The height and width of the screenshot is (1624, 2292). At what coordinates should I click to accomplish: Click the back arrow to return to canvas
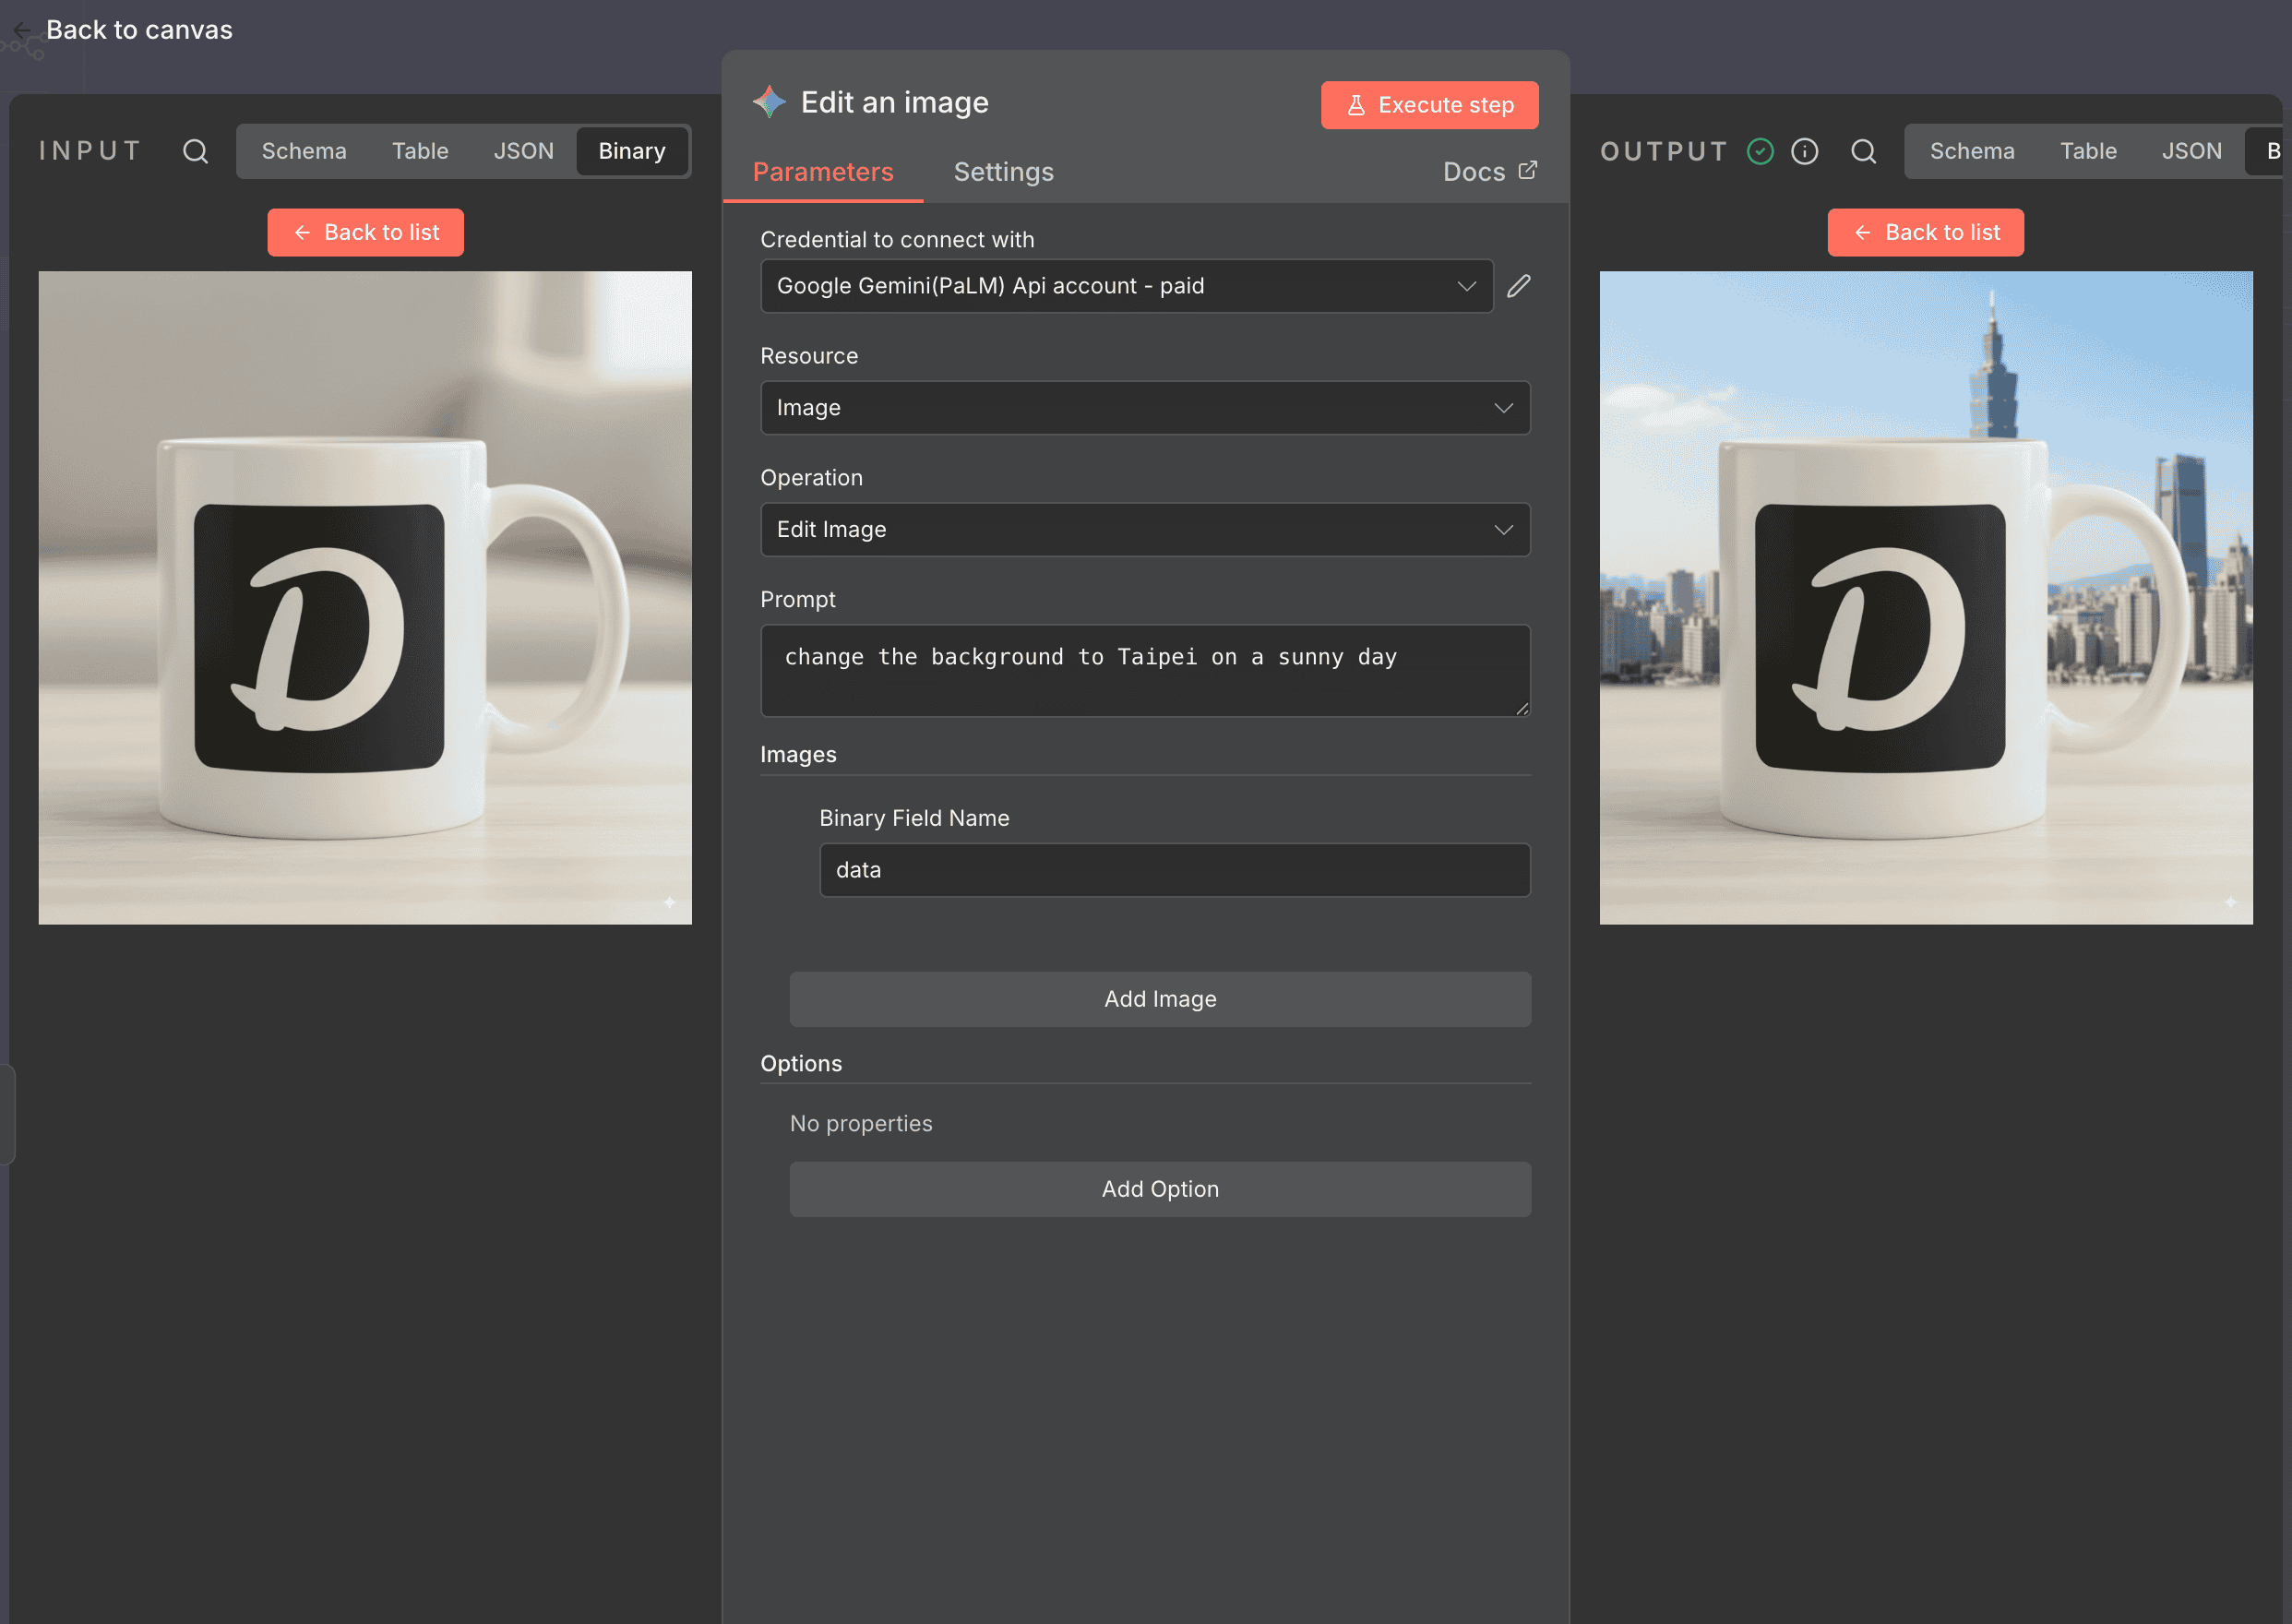[23, 30]
